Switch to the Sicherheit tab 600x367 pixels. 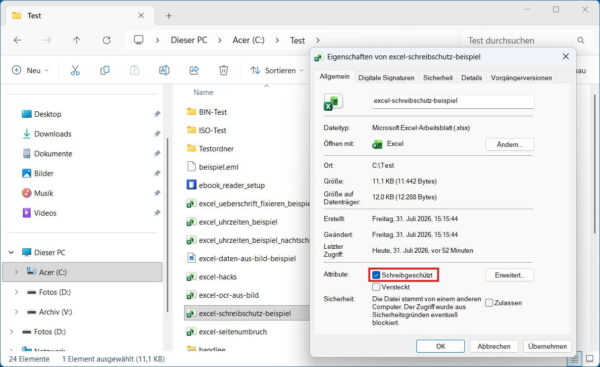pyautogui.click(x=438, y=78)
